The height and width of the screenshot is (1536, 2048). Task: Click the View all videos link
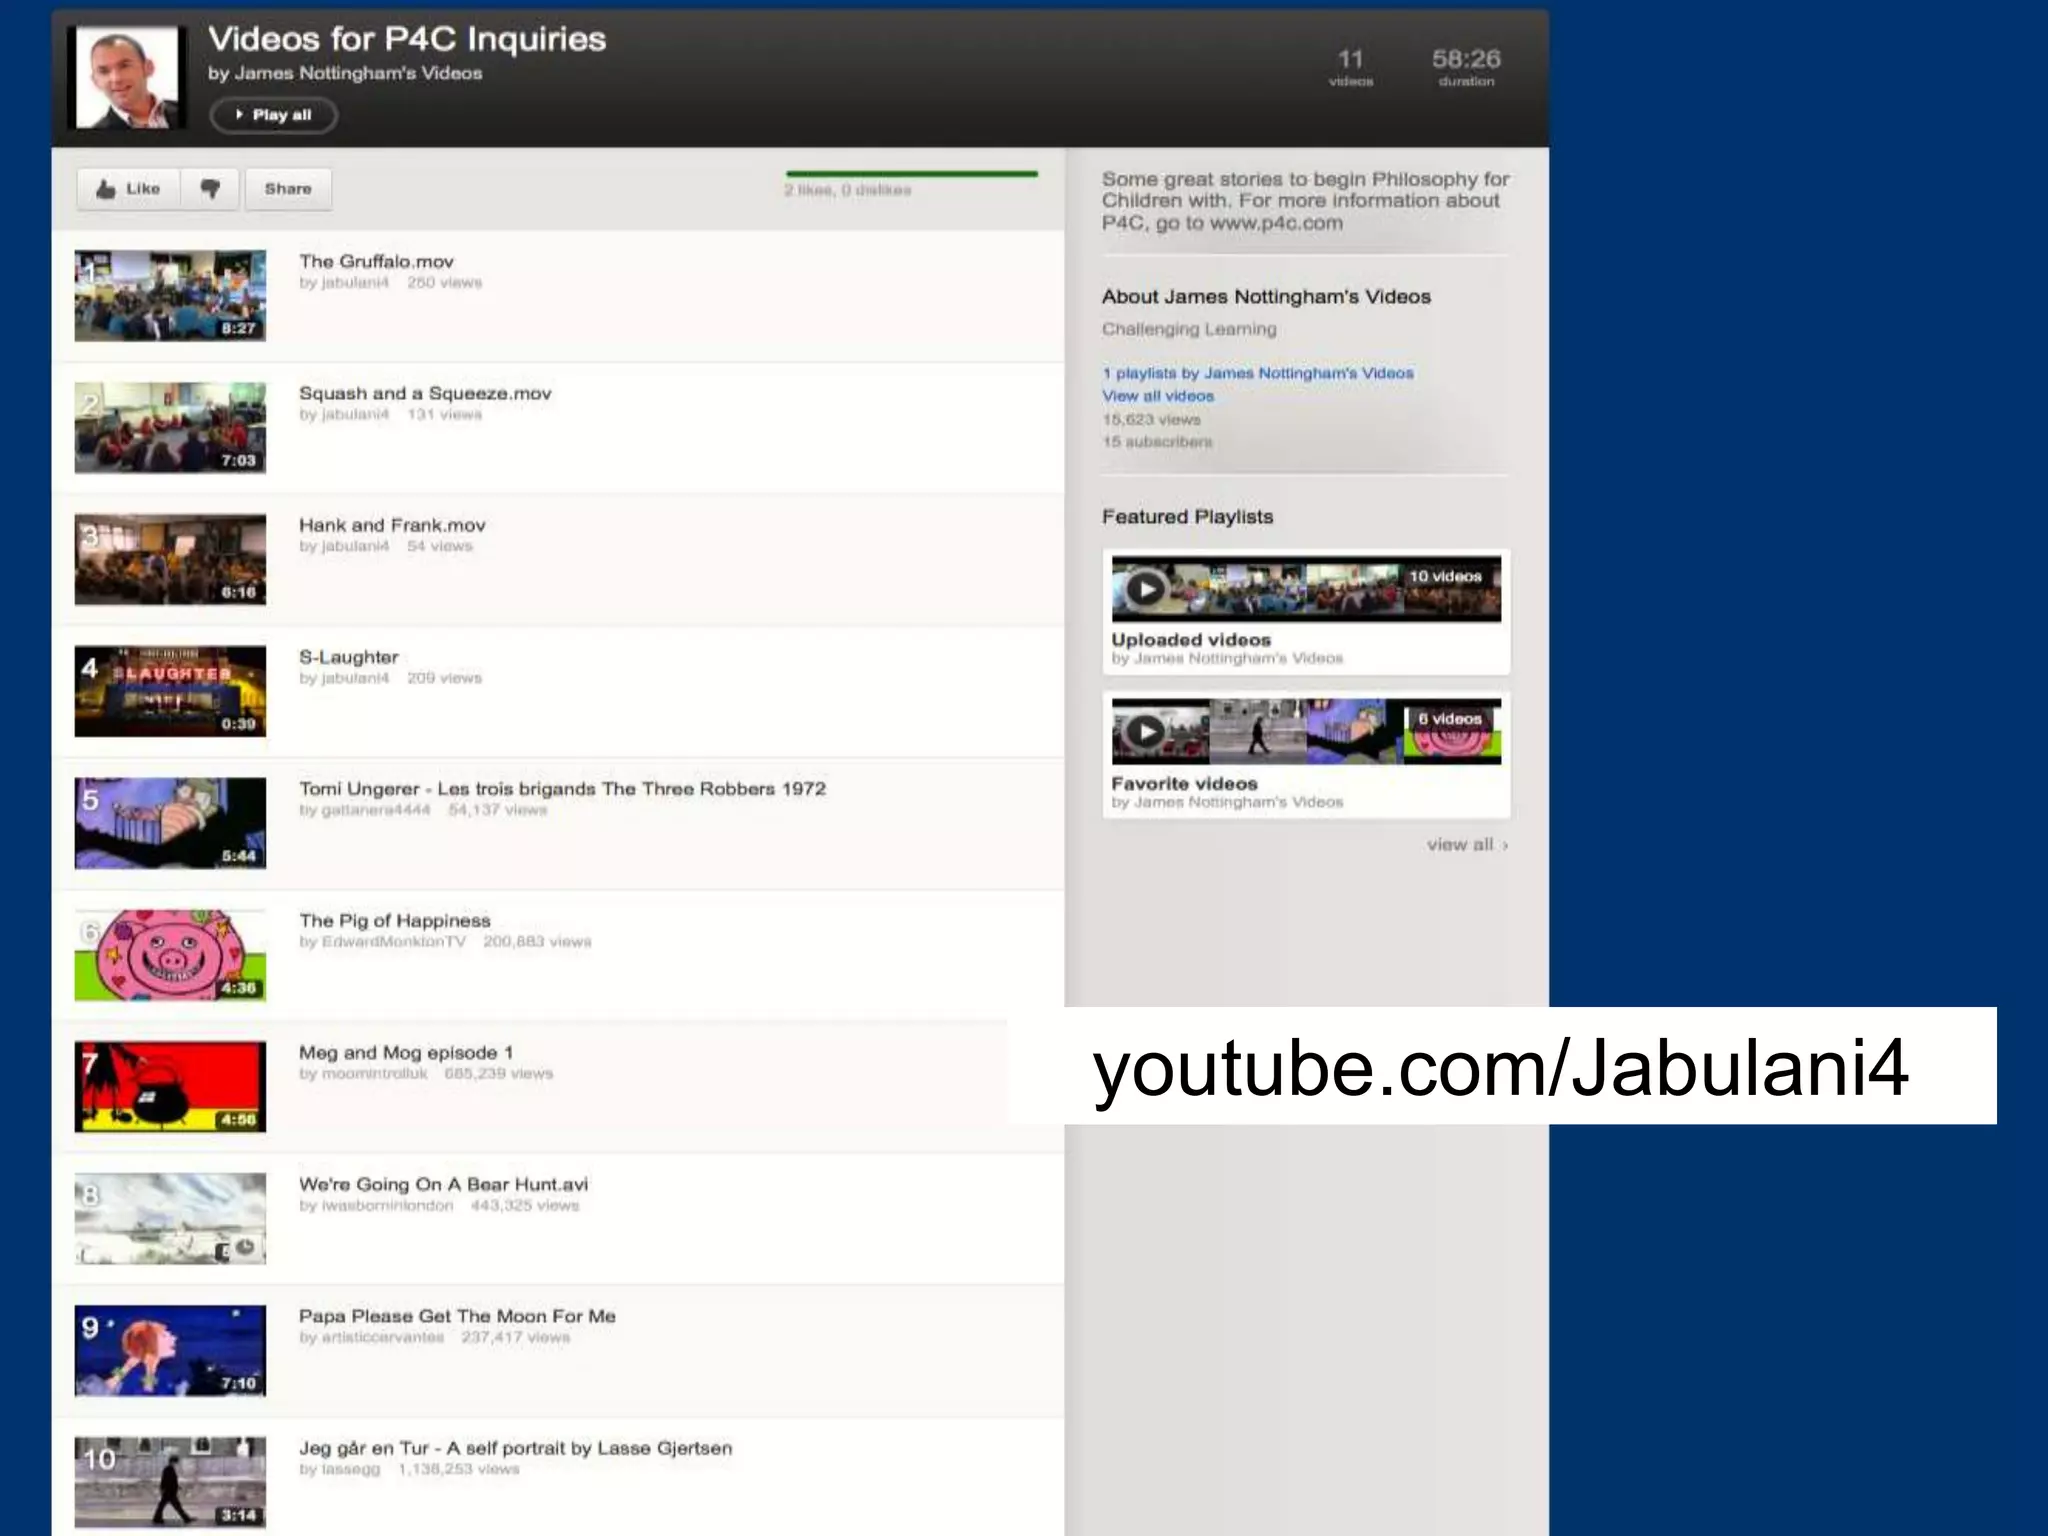(1158, 396)
